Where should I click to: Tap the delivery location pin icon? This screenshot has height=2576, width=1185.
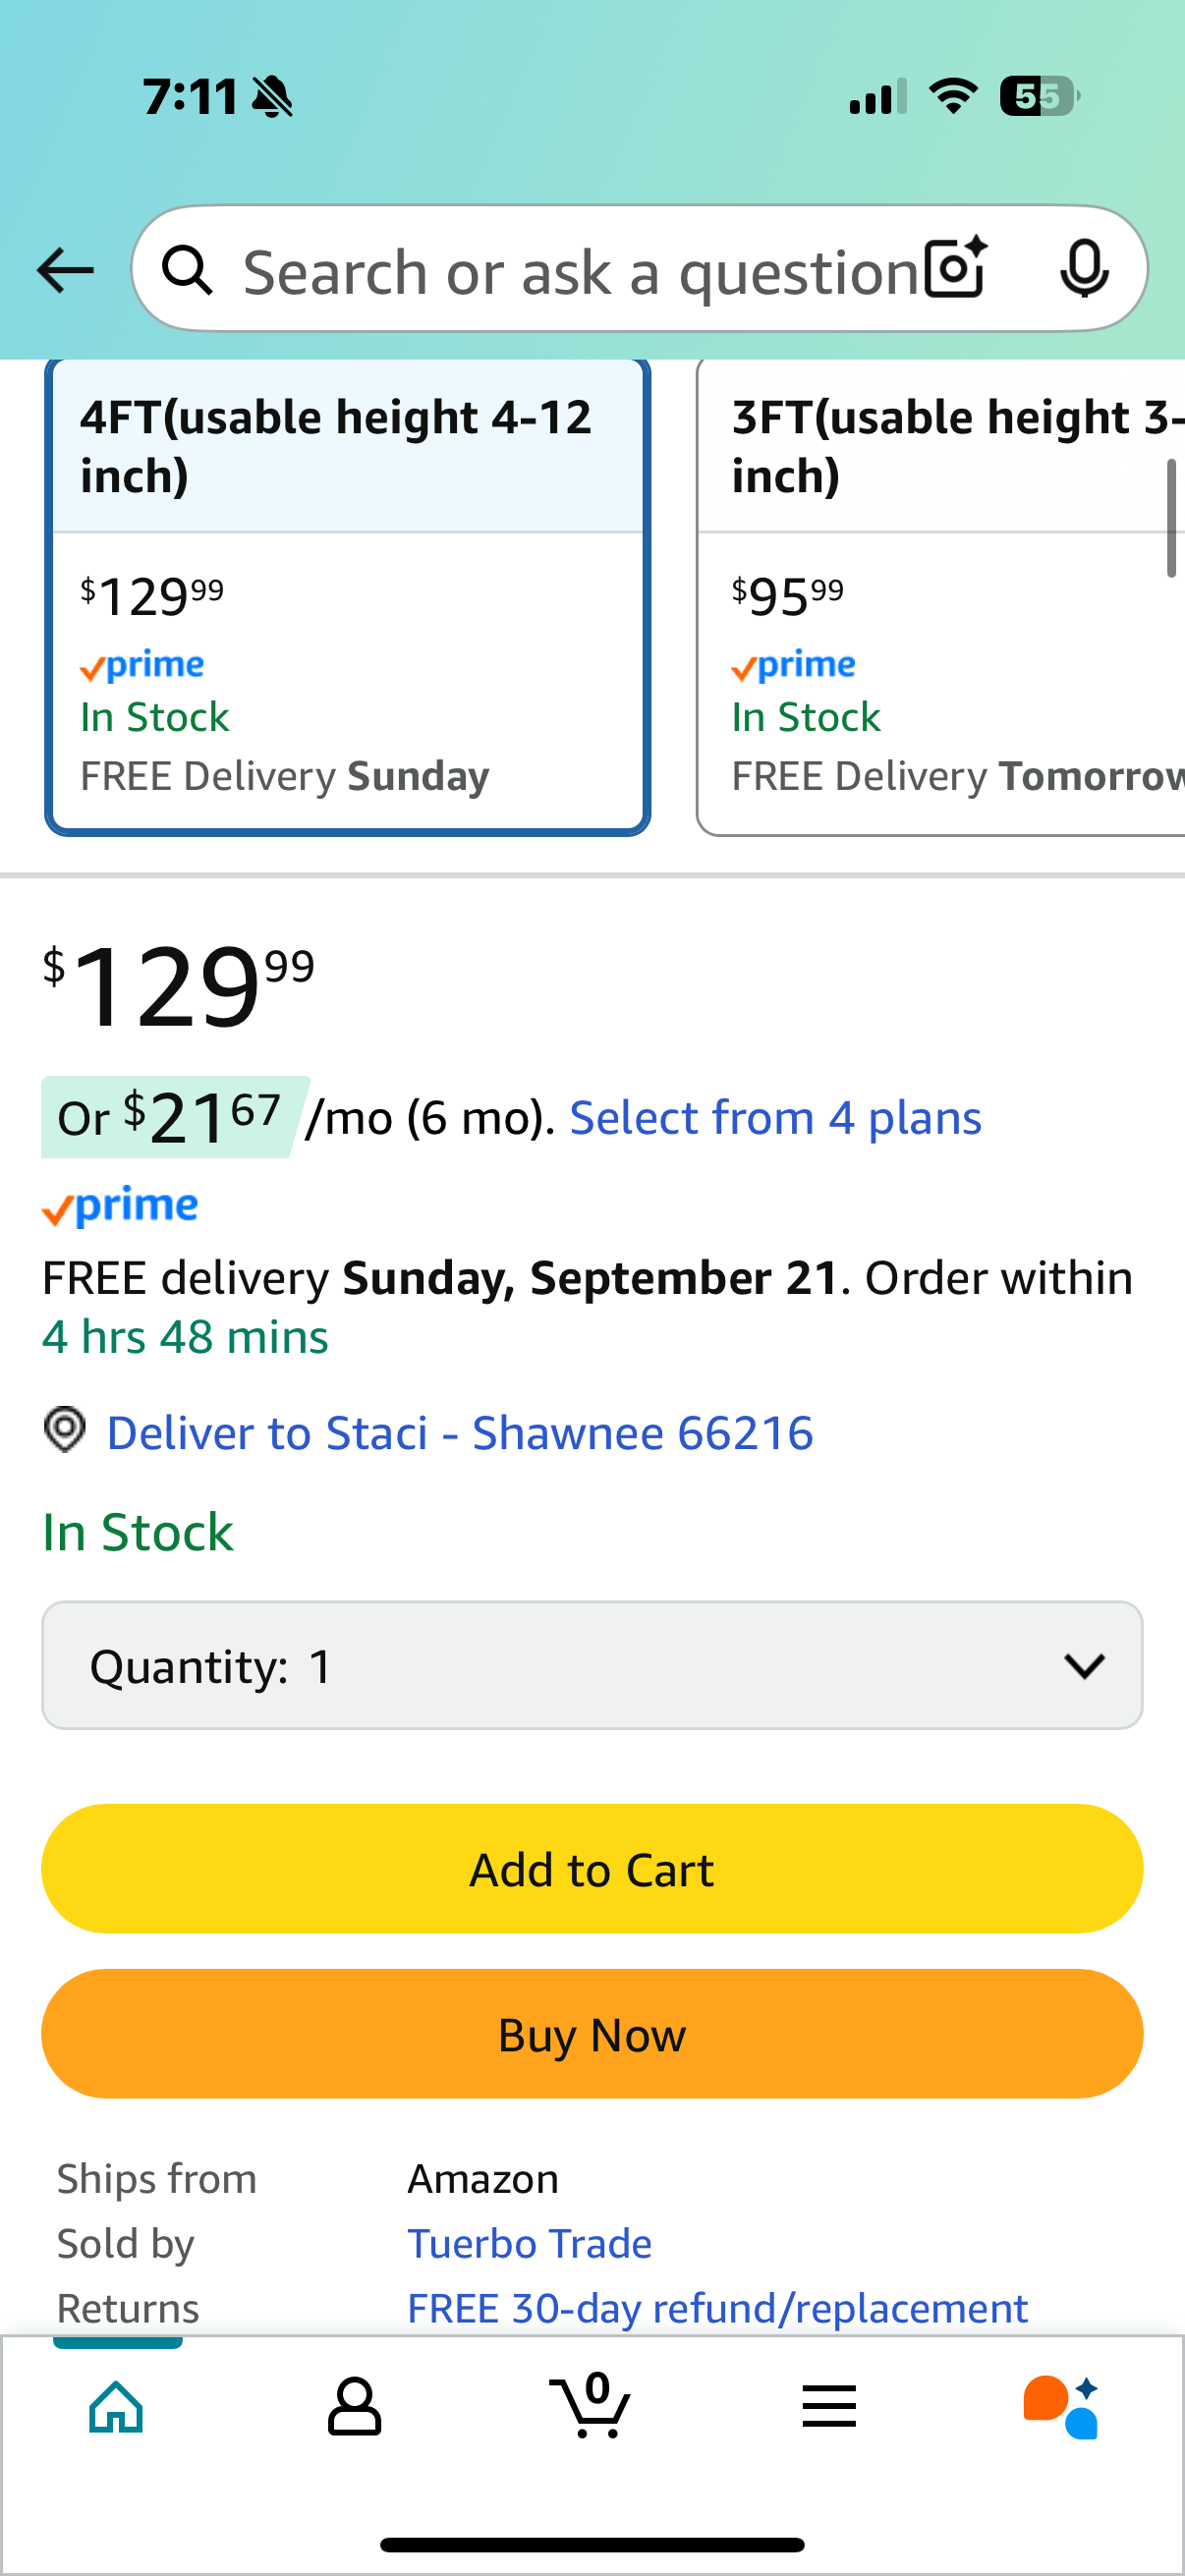[x=65, y=1430]
